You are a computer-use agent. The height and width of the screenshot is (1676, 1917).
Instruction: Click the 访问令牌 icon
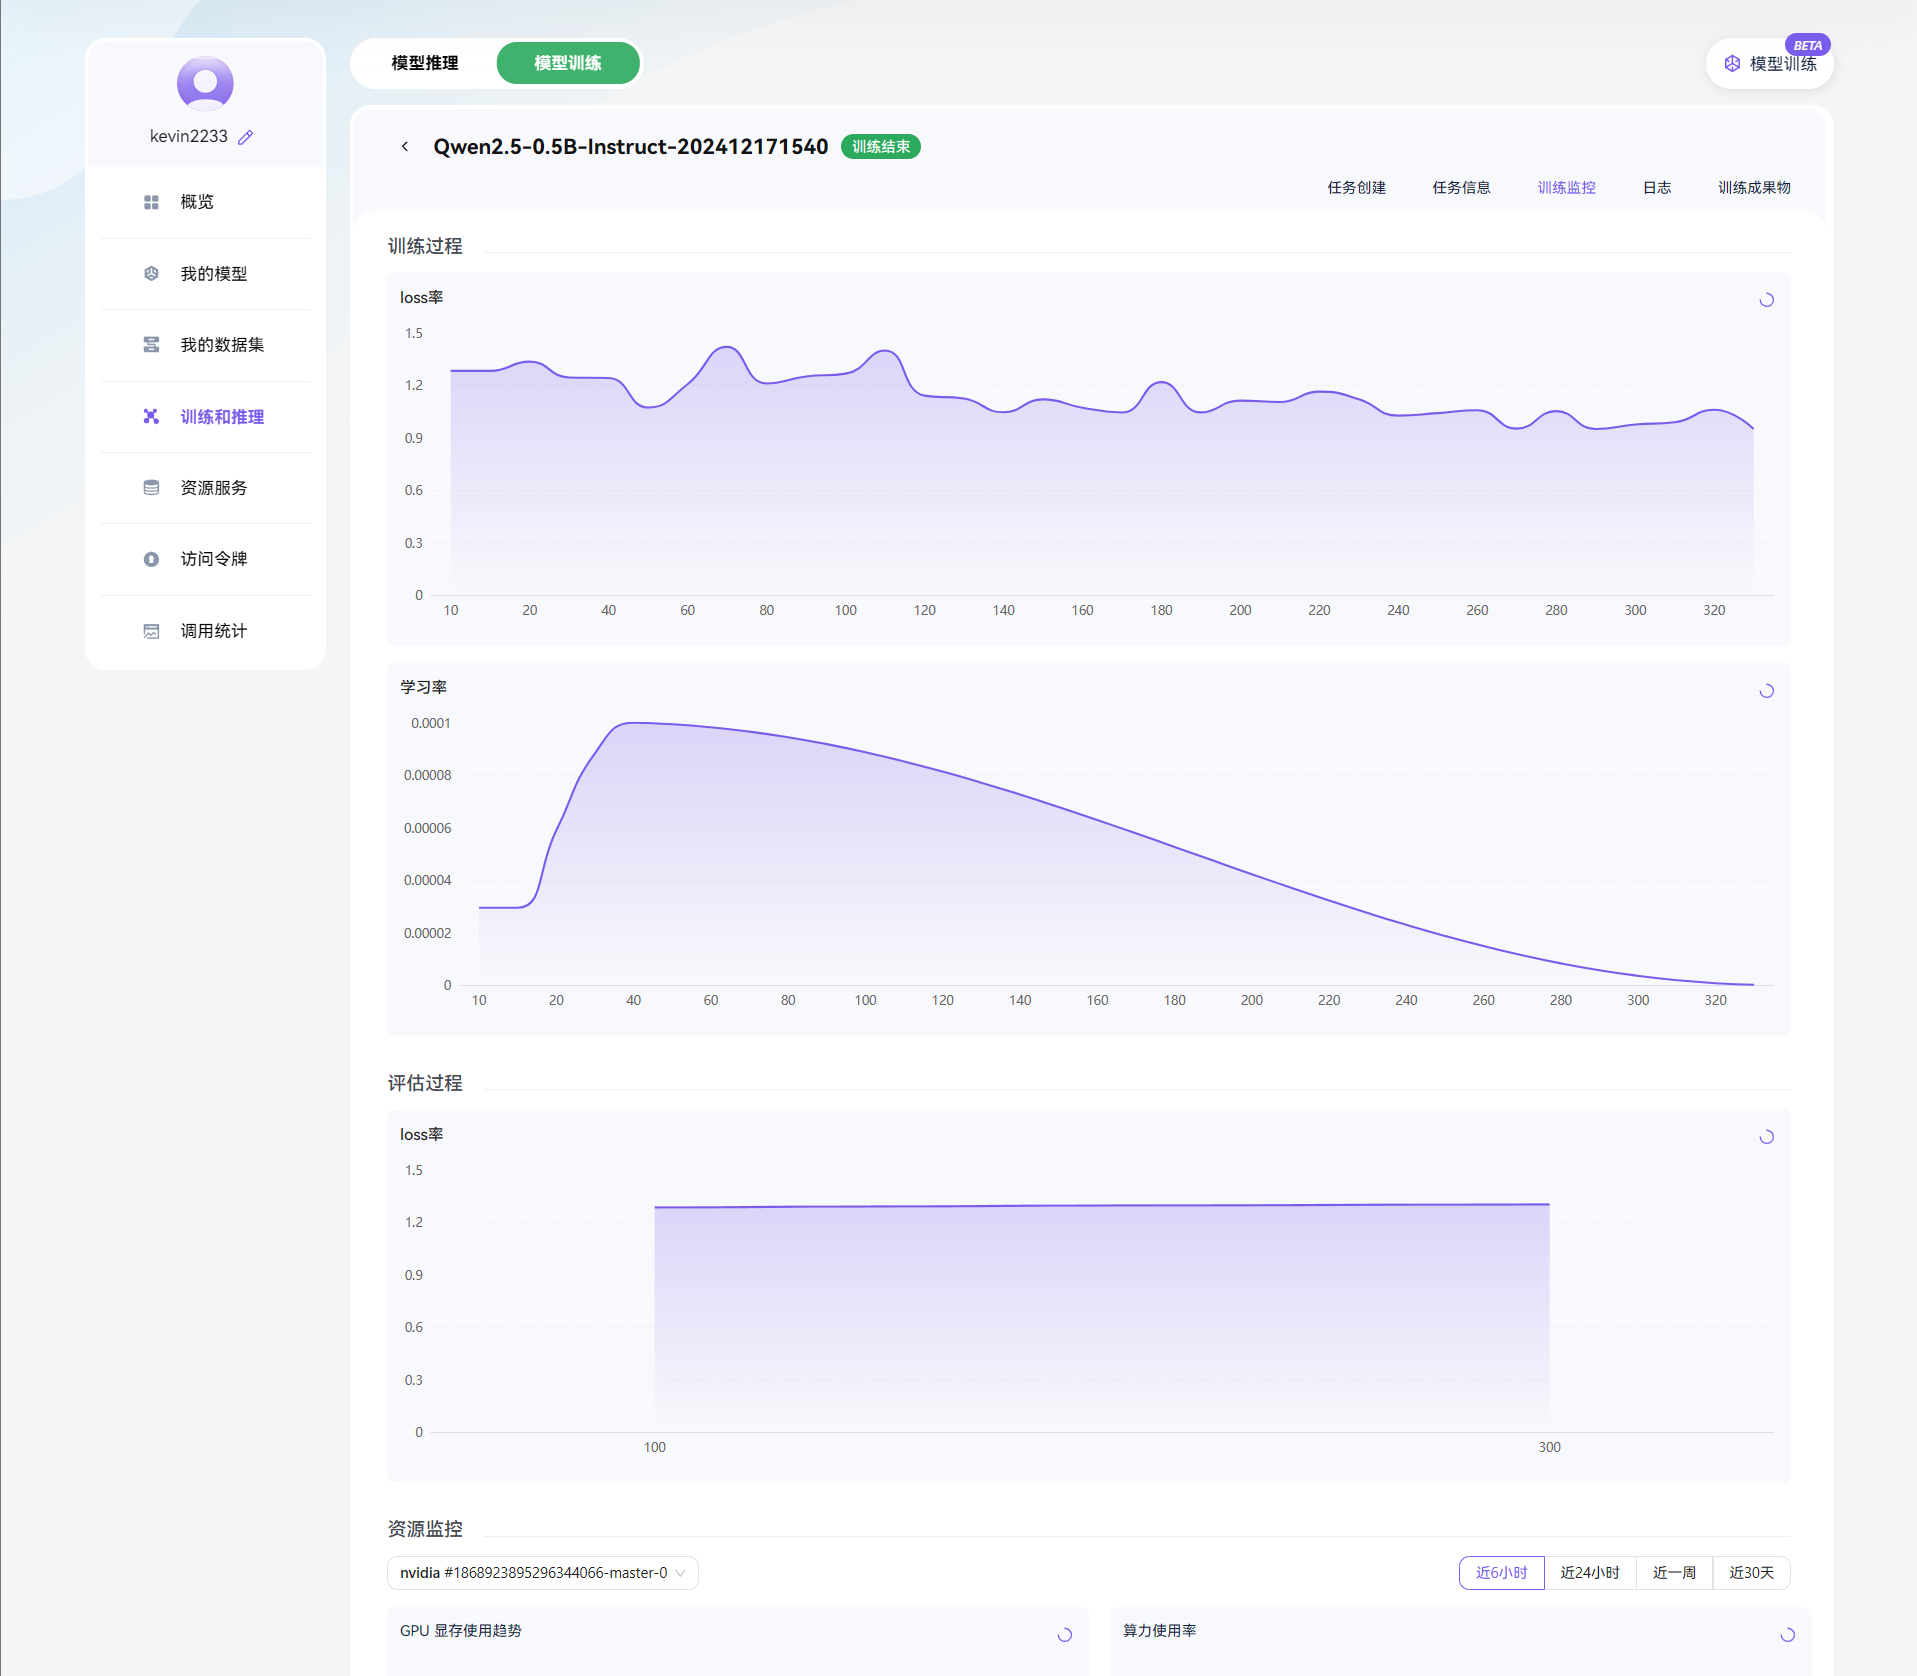pyautogui.click(x=151, y=559)
